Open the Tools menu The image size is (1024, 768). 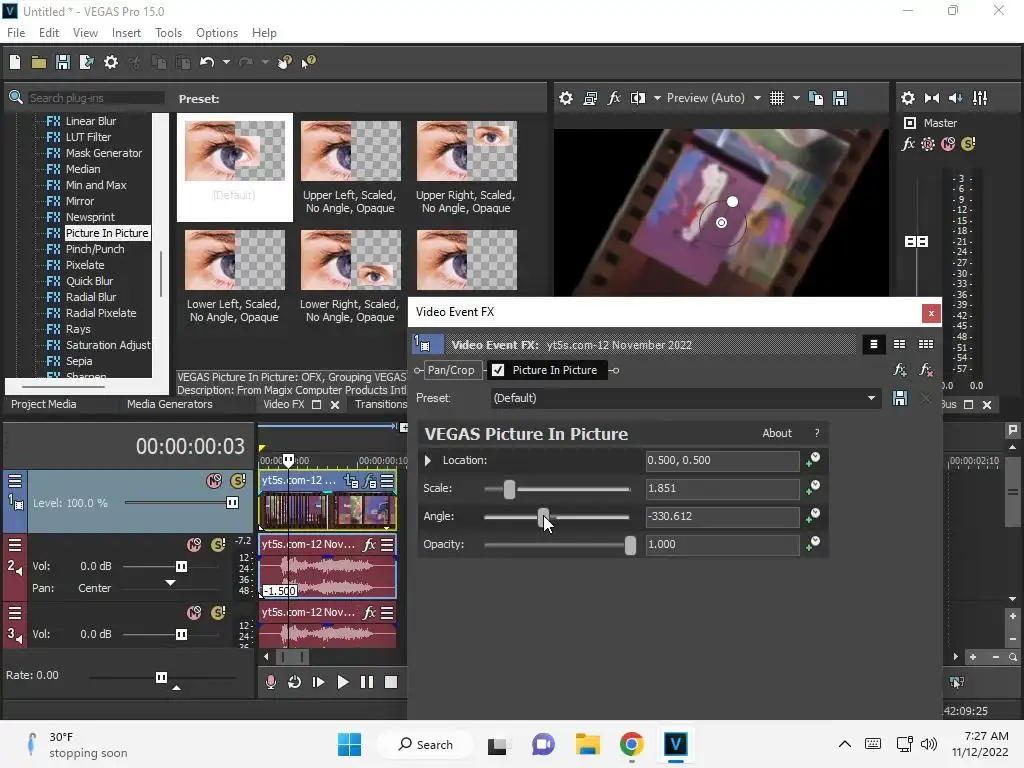pos(168,33)
